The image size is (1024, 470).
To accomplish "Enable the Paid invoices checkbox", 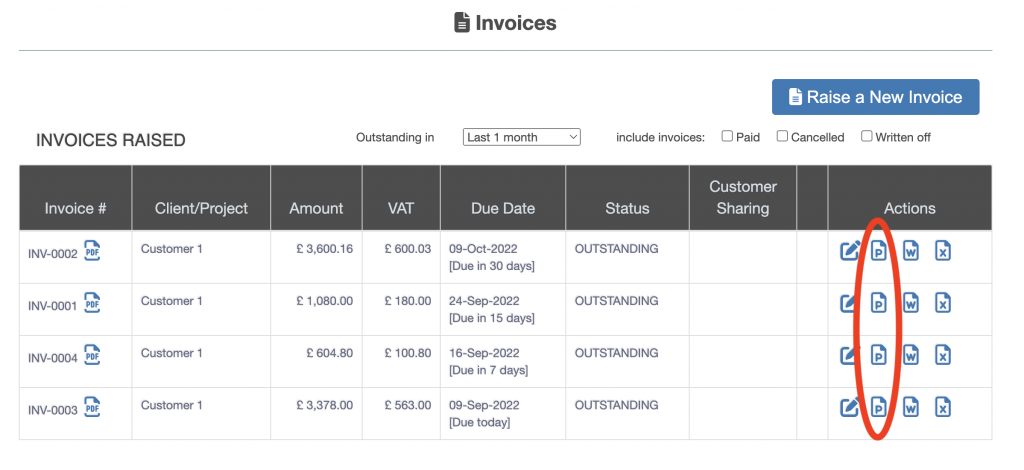I will pyautogui.click(x=727, y=136).
